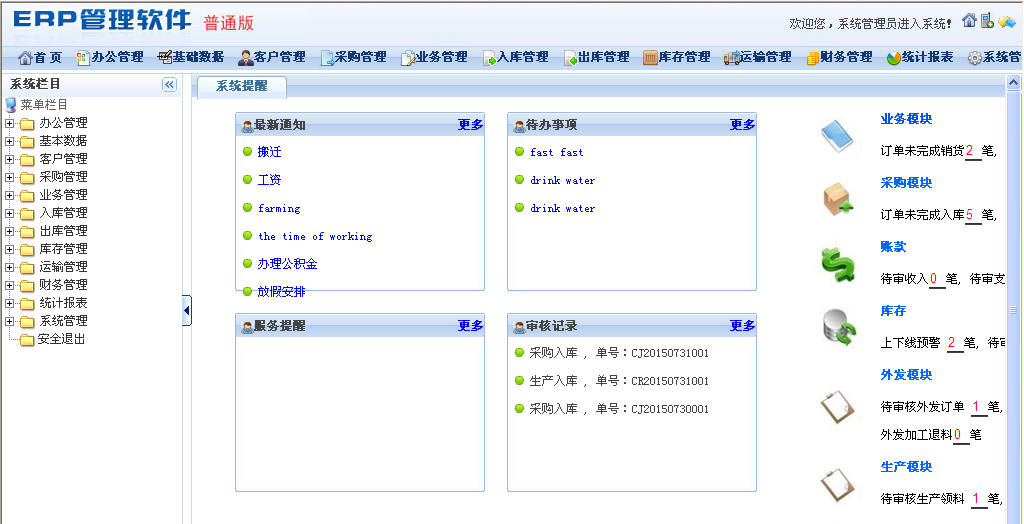Collapse the 系统栏目 sidebar panel

(169, 85)
